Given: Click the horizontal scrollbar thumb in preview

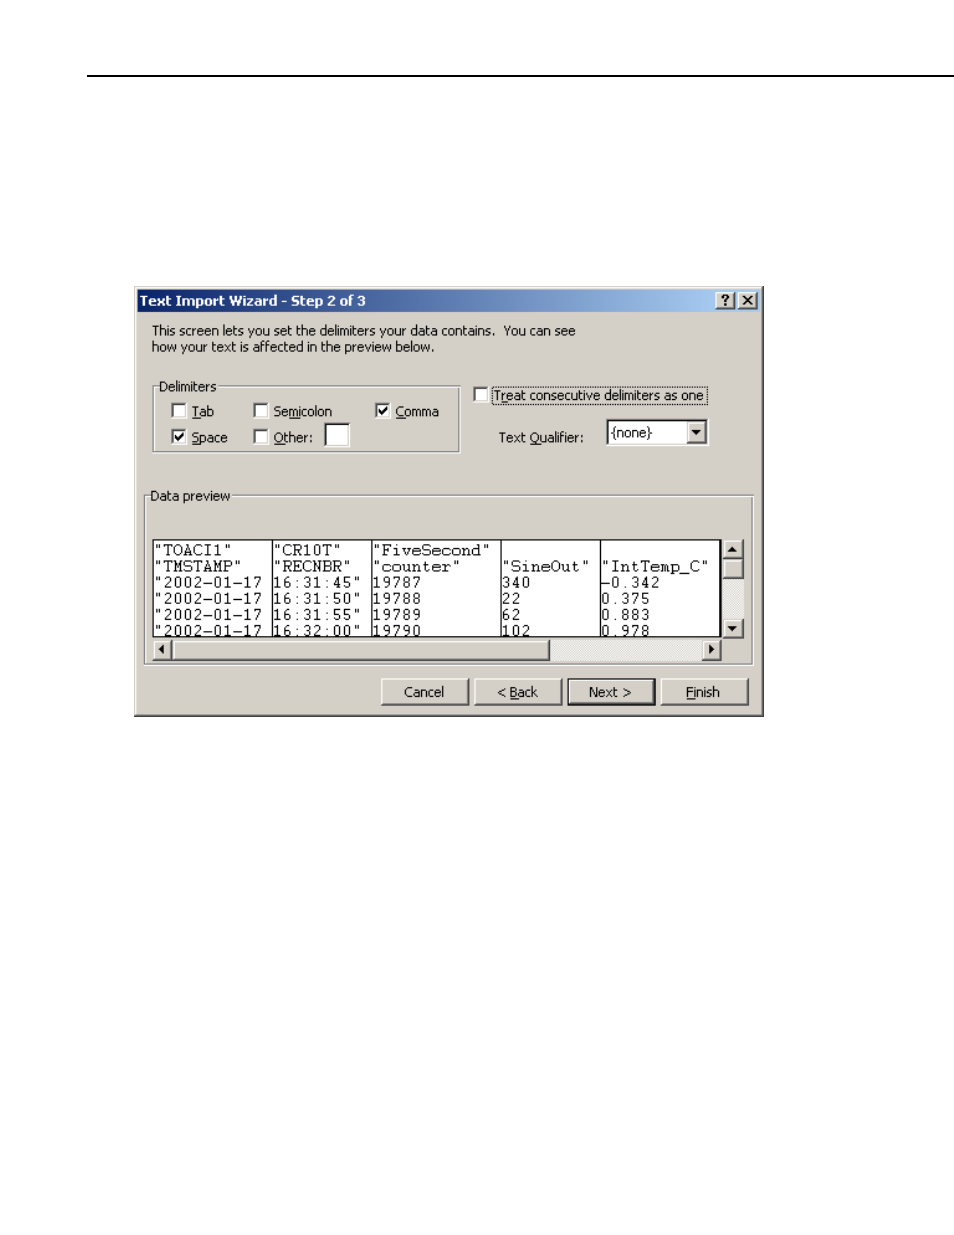Looking at the screenshot, I should pos(361,650).
